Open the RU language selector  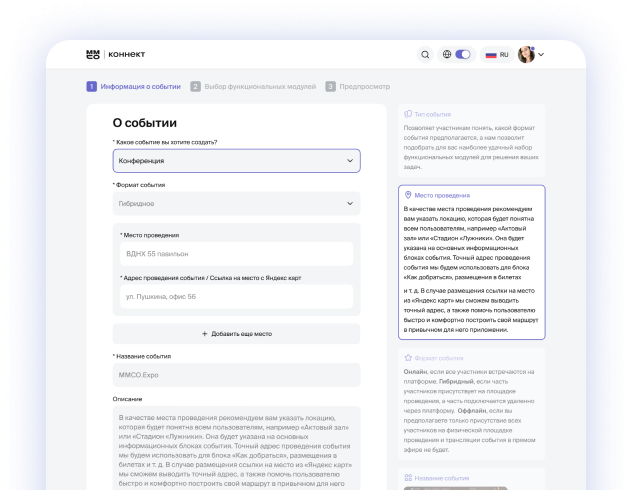pyautogui.click(x=497, y=55)
